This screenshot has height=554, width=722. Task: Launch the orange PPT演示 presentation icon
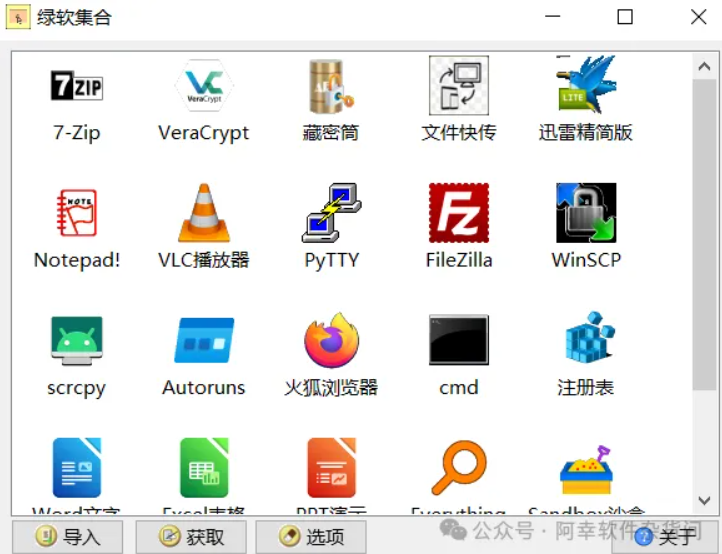pos(332,468)
